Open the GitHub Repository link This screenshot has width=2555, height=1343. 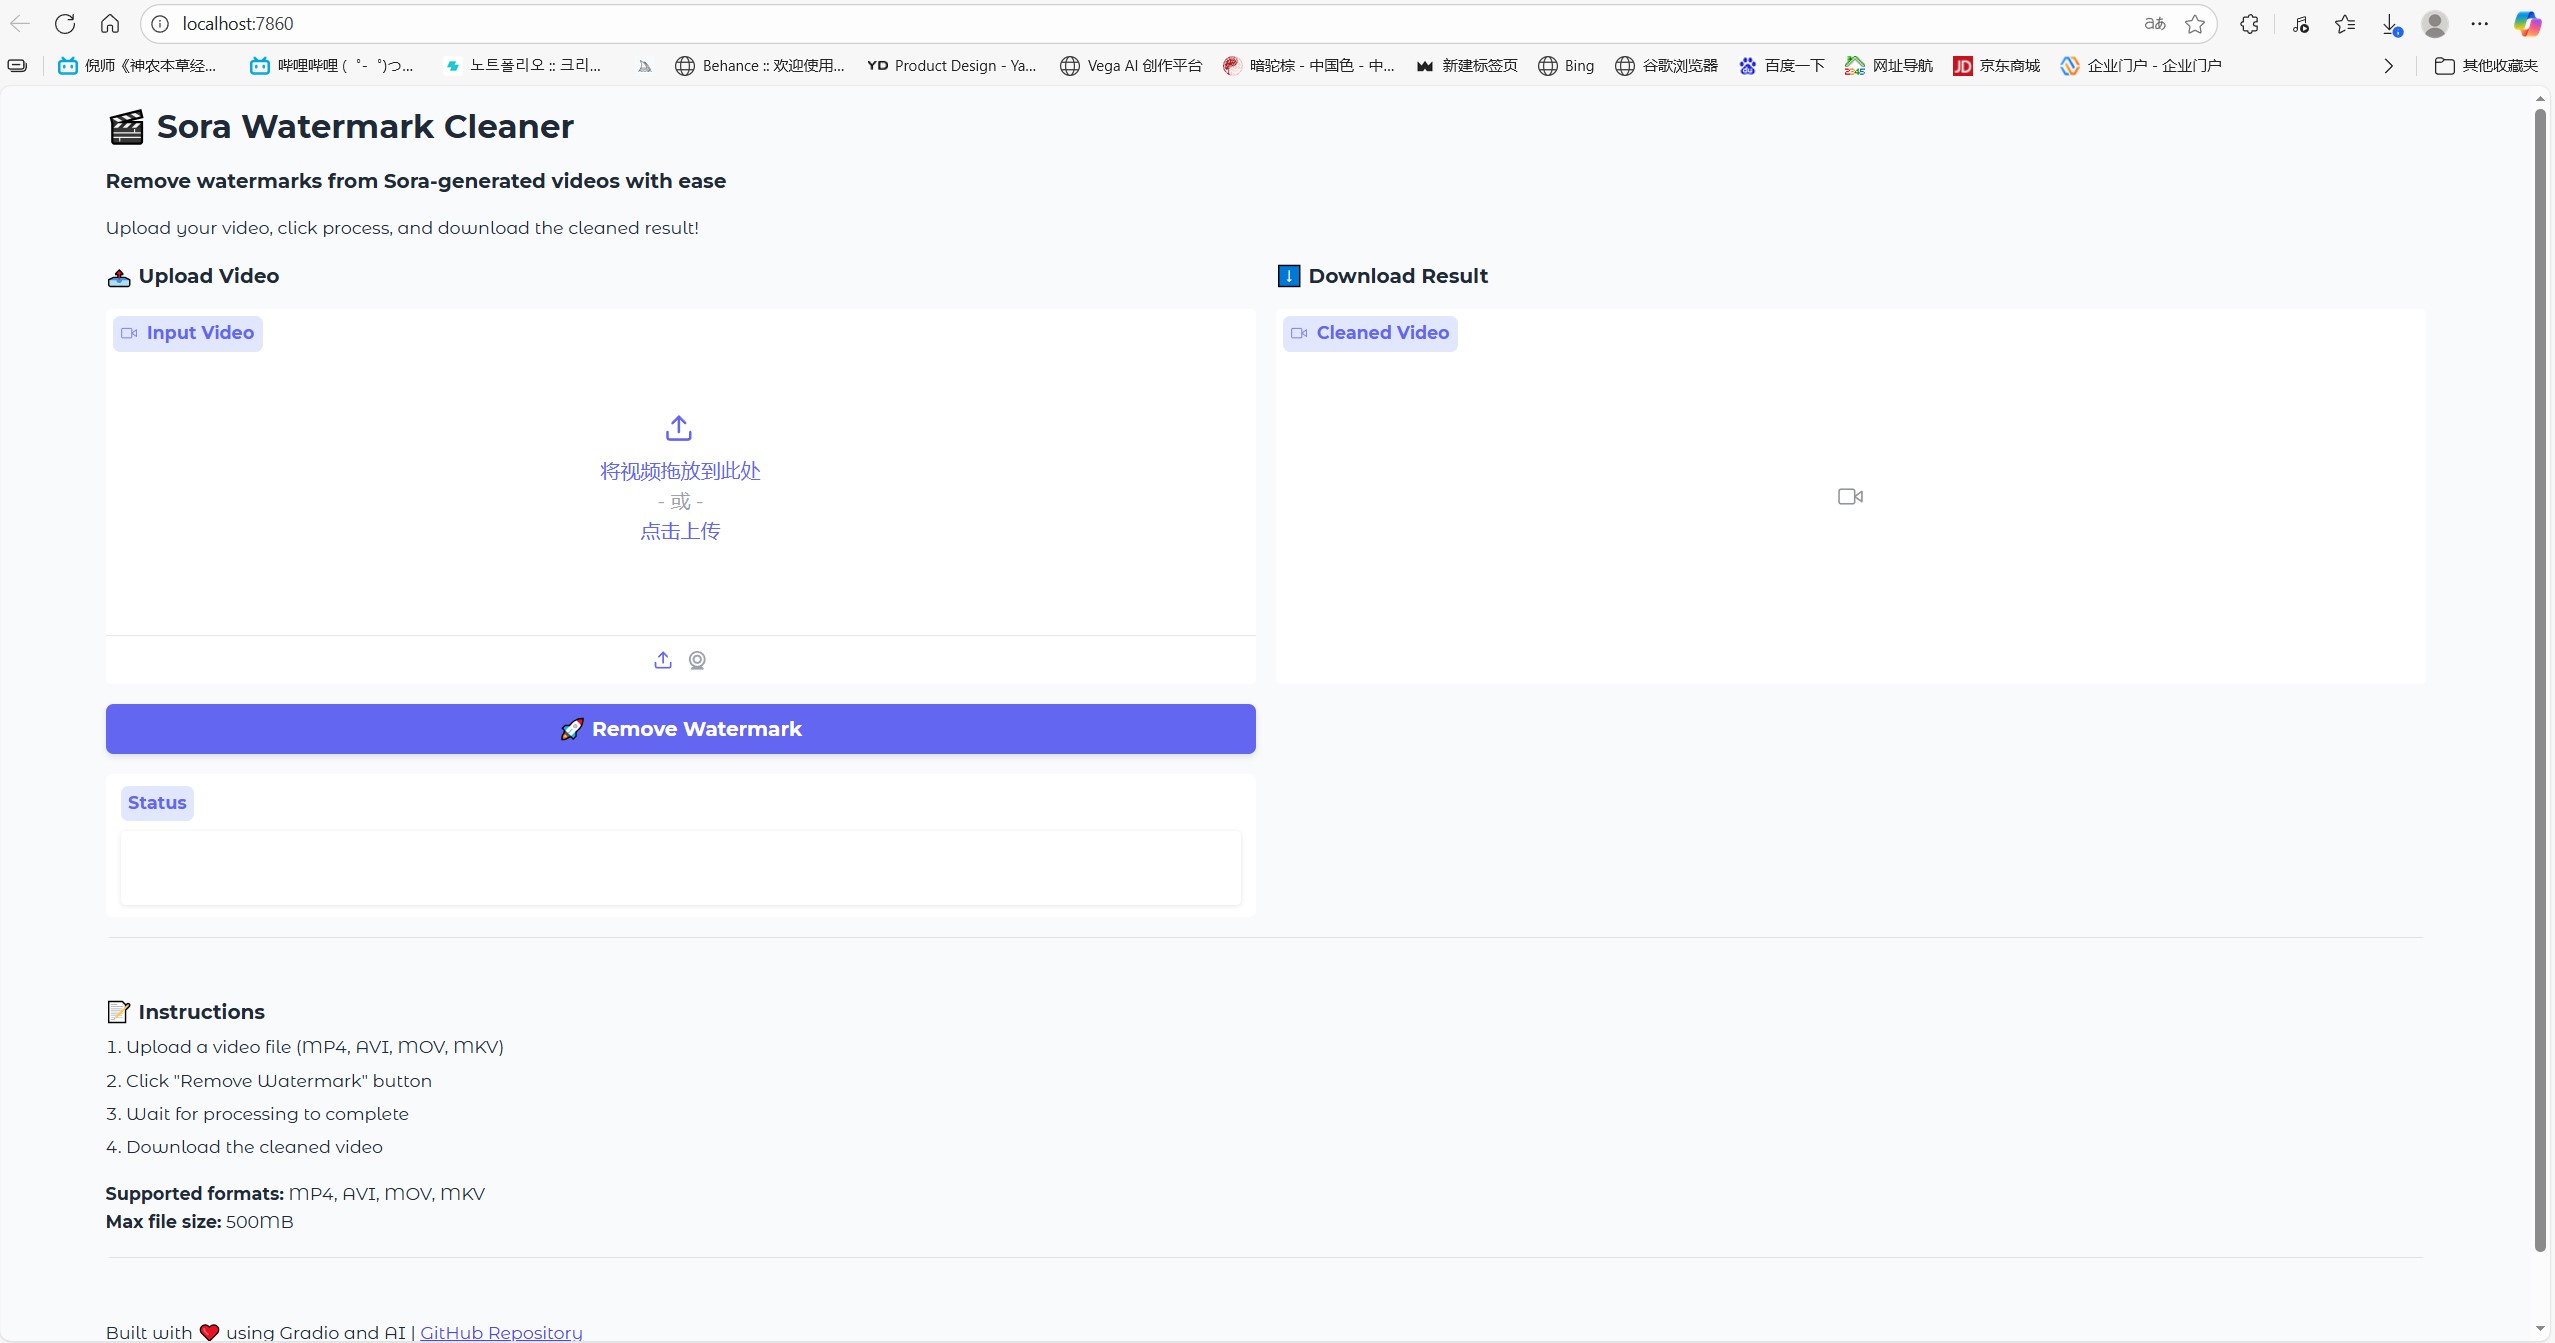[x=501, y=1332]
